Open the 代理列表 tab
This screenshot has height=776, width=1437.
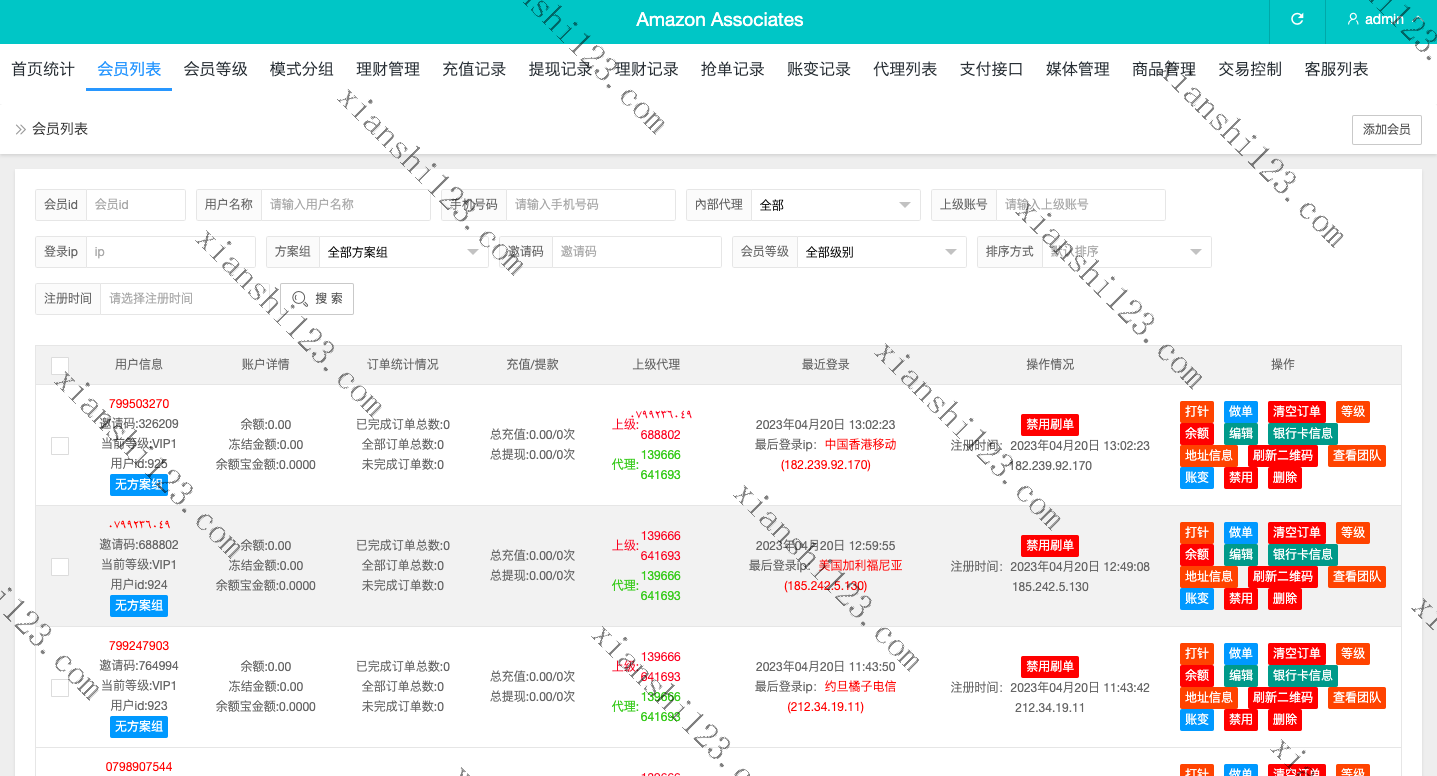(x=905, y=69)
